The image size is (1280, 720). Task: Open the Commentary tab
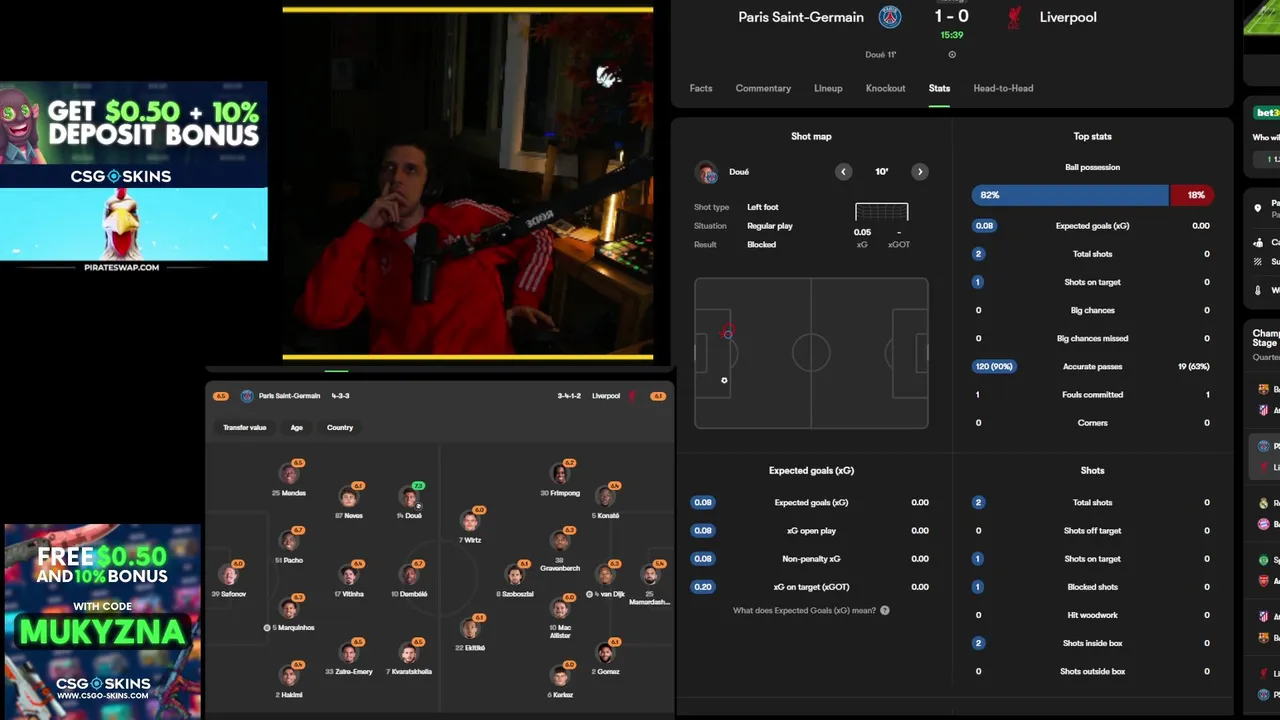click(763, 88)
